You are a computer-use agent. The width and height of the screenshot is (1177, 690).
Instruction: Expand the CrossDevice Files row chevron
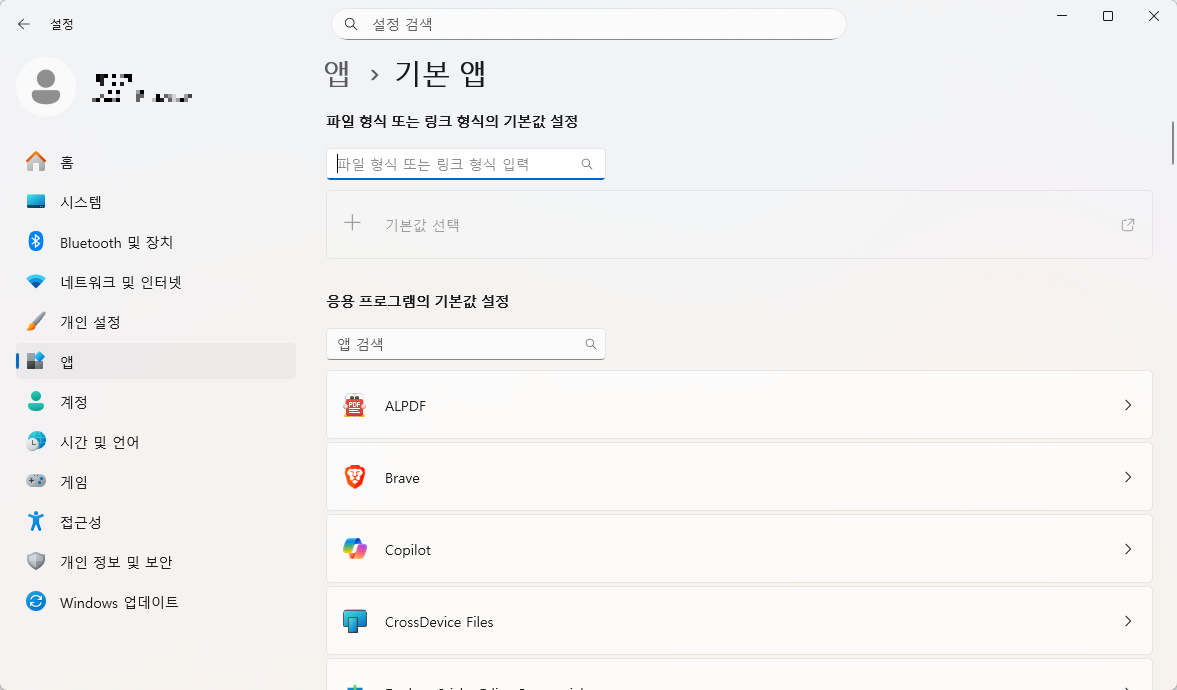pos(1127,621)
